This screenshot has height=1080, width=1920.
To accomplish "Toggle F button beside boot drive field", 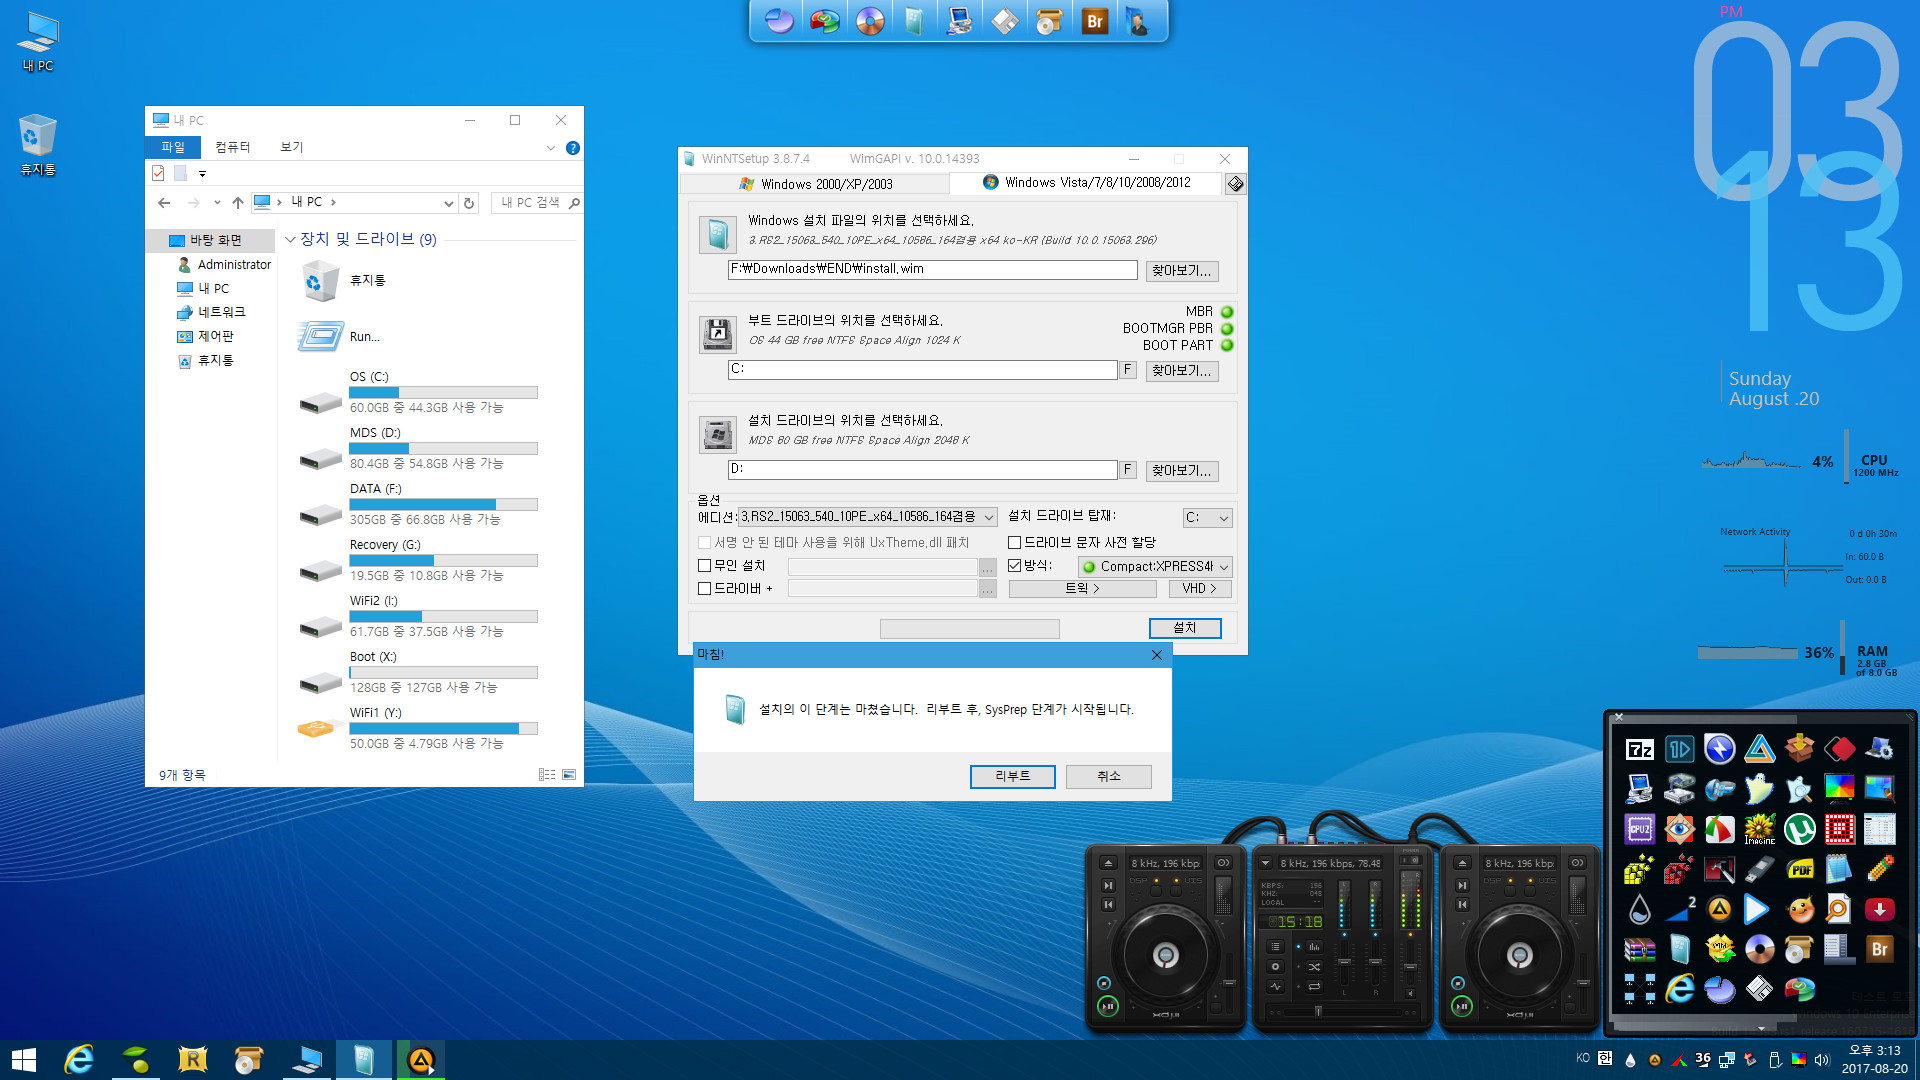I will [x=1127, y=370].
